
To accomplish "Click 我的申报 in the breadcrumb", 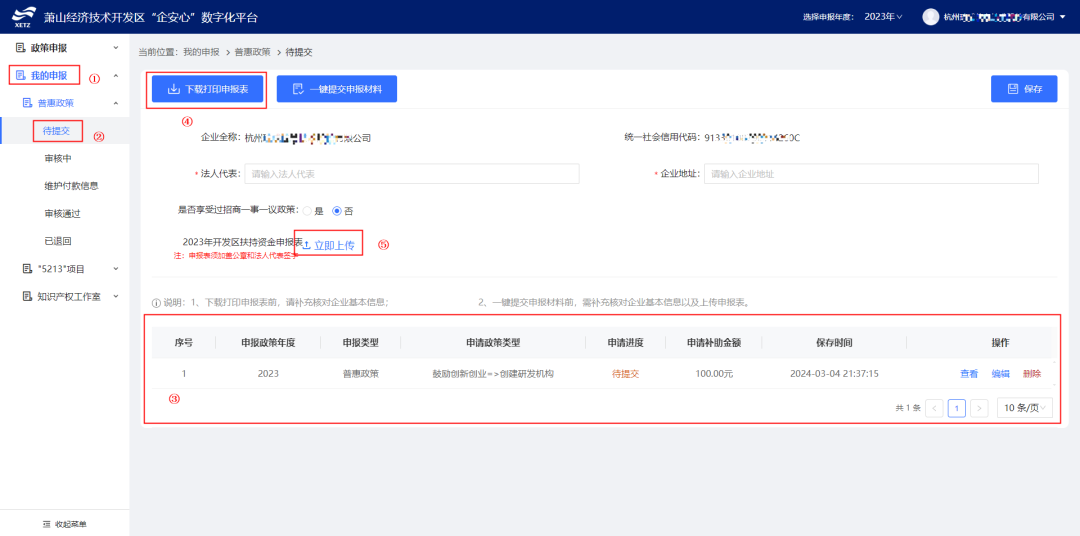I will [202, 52].
